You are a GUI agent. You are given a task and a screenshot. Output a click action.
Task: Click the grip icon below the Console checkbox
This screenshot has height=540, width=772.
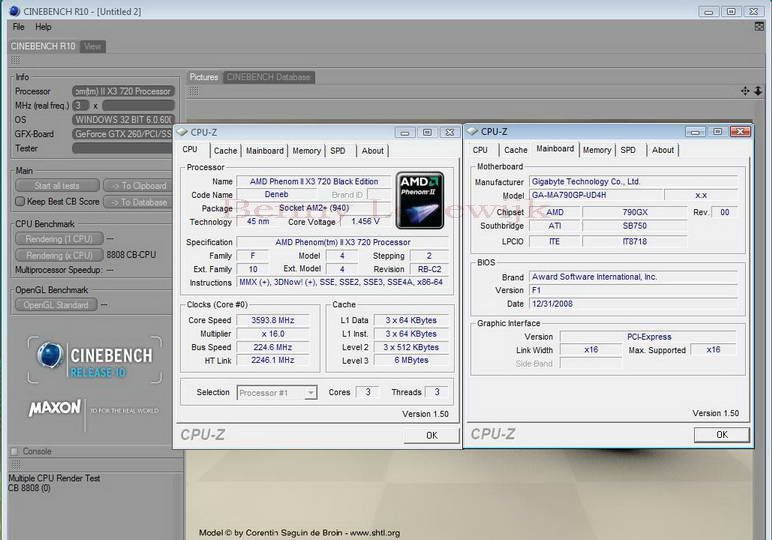[x=16, y=464]
